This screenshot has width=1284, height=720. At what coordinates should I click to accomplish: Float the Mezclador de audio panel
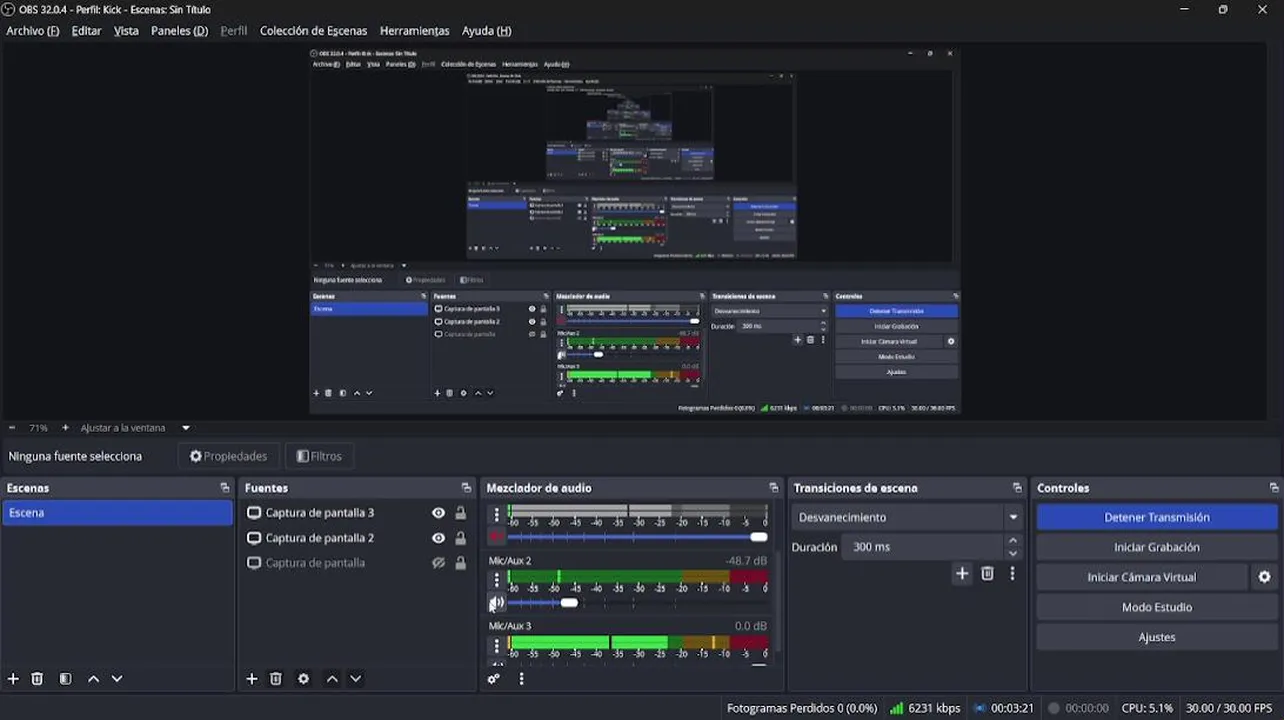tap(773, 488)
